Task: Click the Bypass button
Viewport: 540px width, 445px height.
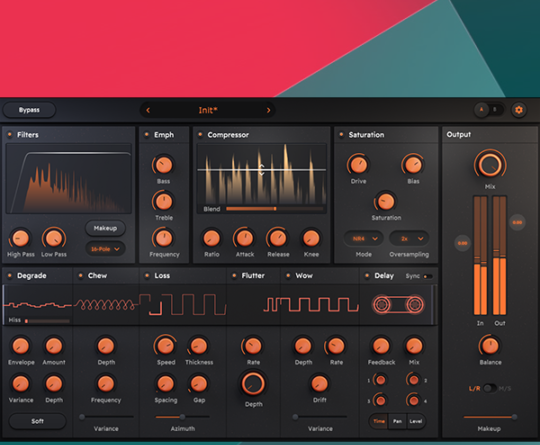Action: [29, 110]
